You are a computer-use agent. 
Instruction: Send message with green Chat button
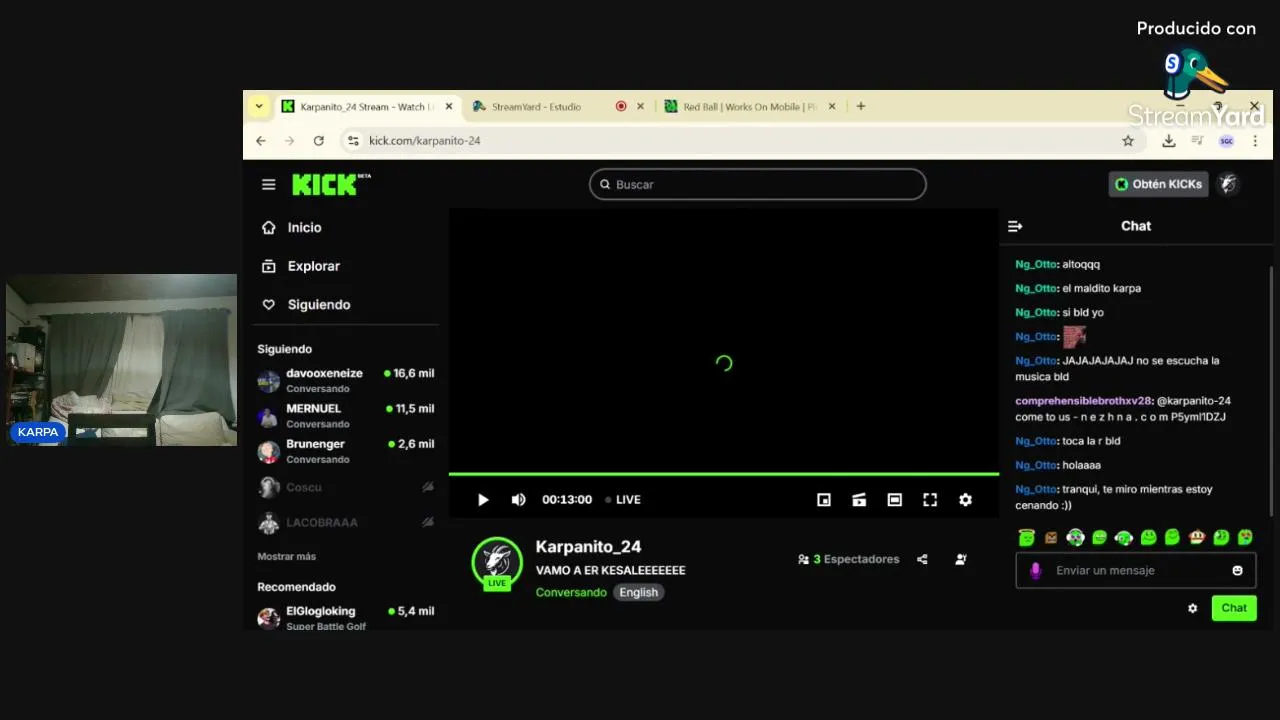point(1234,608)
